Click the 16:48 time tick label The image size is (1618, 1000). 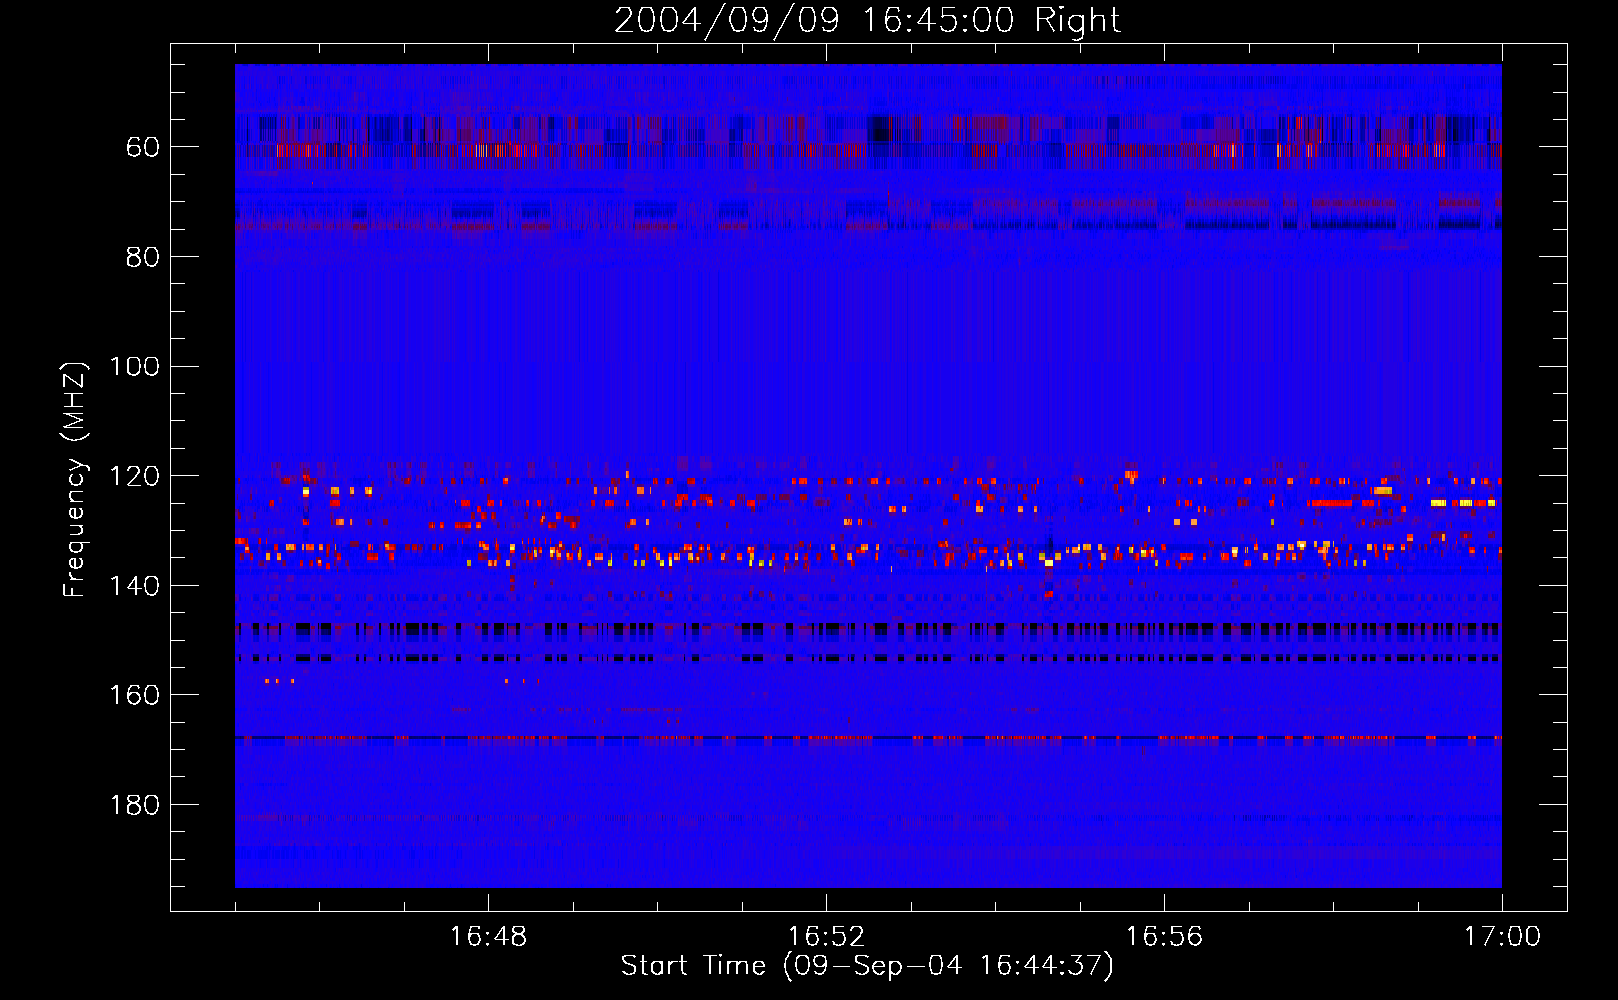click(x=488, y=937)
